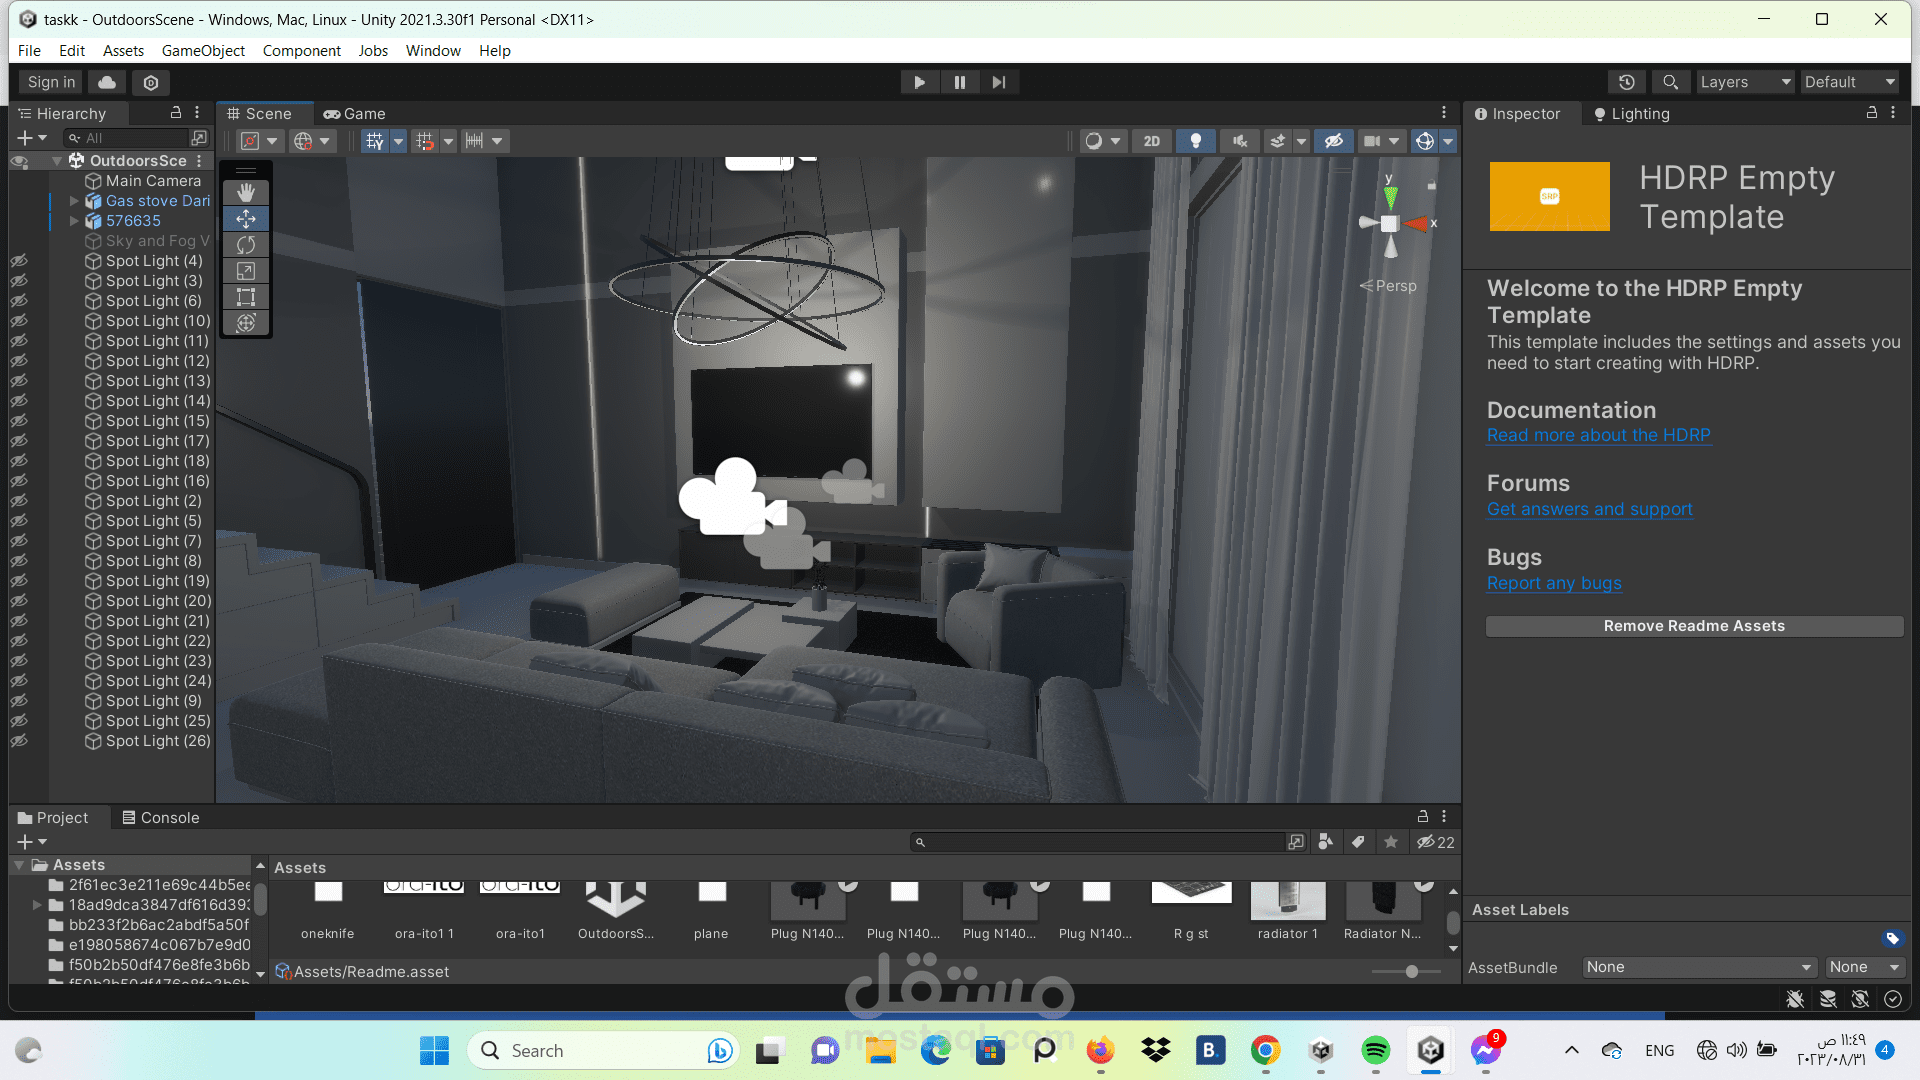
Task: Click Remove Readme Assets button
Action: point(1694,626)
